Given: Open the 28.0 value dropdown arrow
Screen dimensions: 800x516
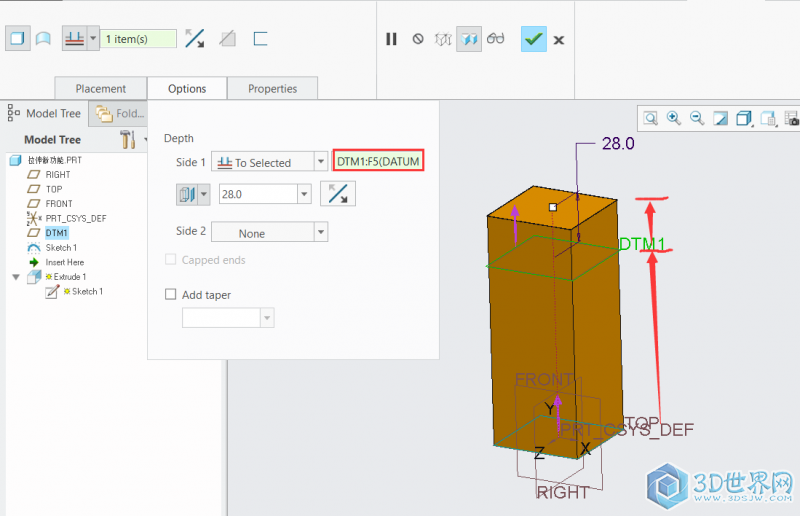Looking at the screenshot, I should point(304,194).
